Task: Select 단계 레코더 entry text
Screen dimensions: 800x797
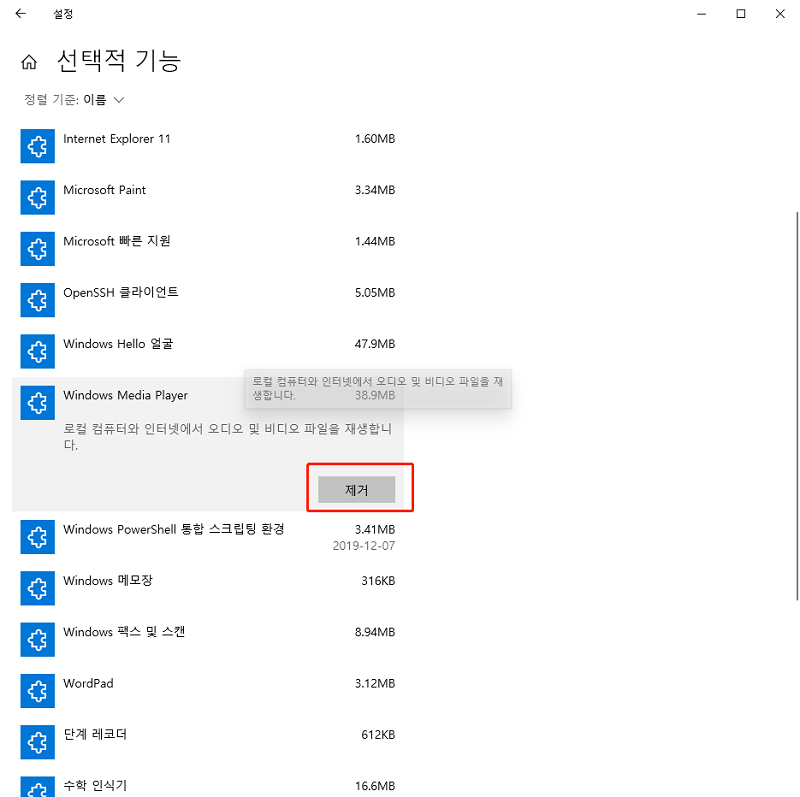Action: click(x=95, y=734)
